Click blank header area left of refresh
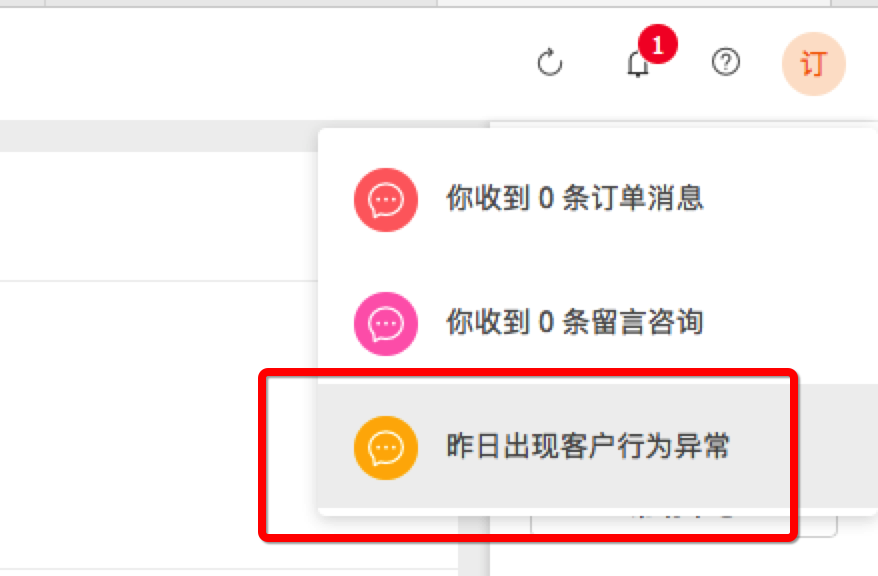 [x=263, y=63]
